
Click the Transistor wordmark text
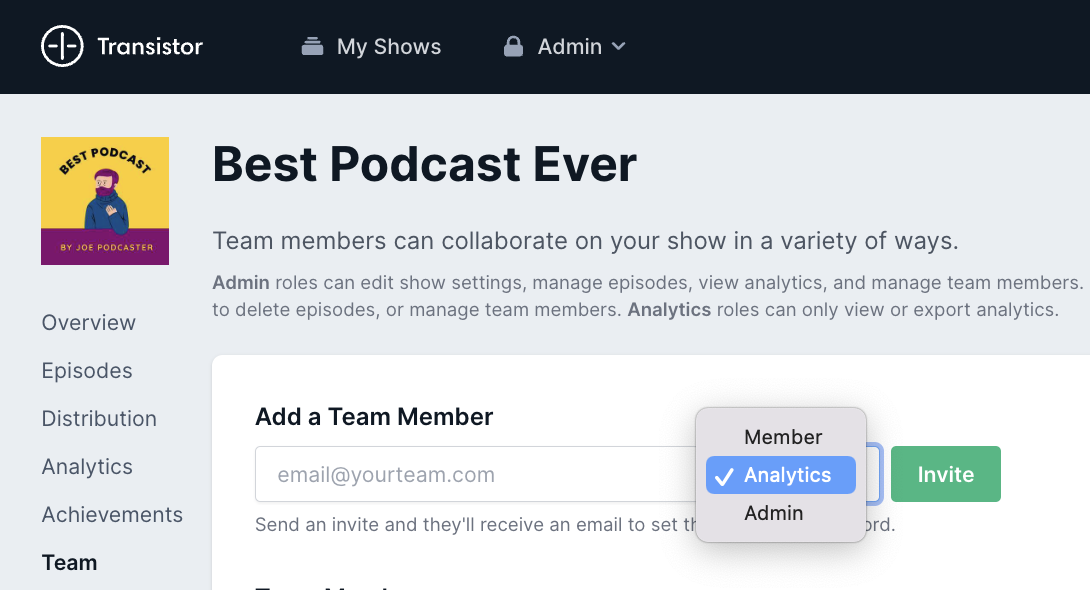[x=150, y=46]
